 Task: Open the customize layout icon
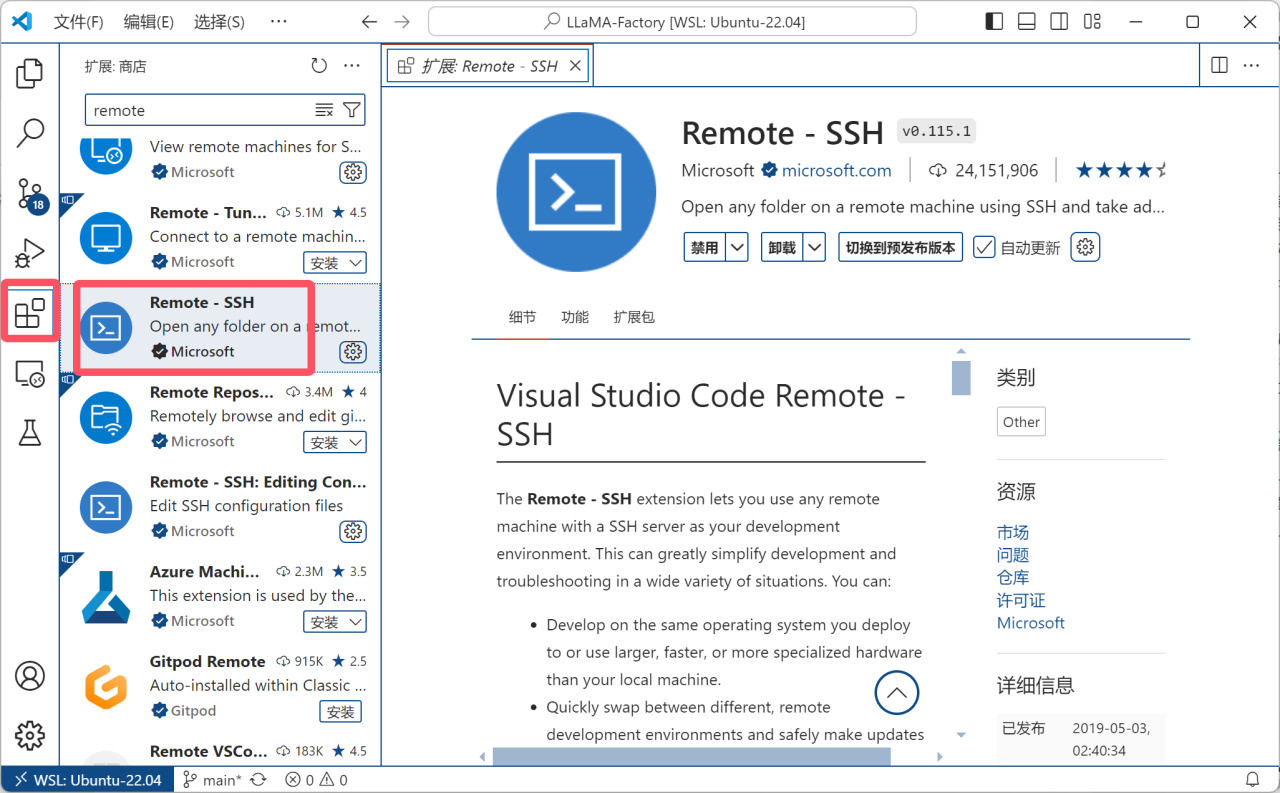[1092, 22]
